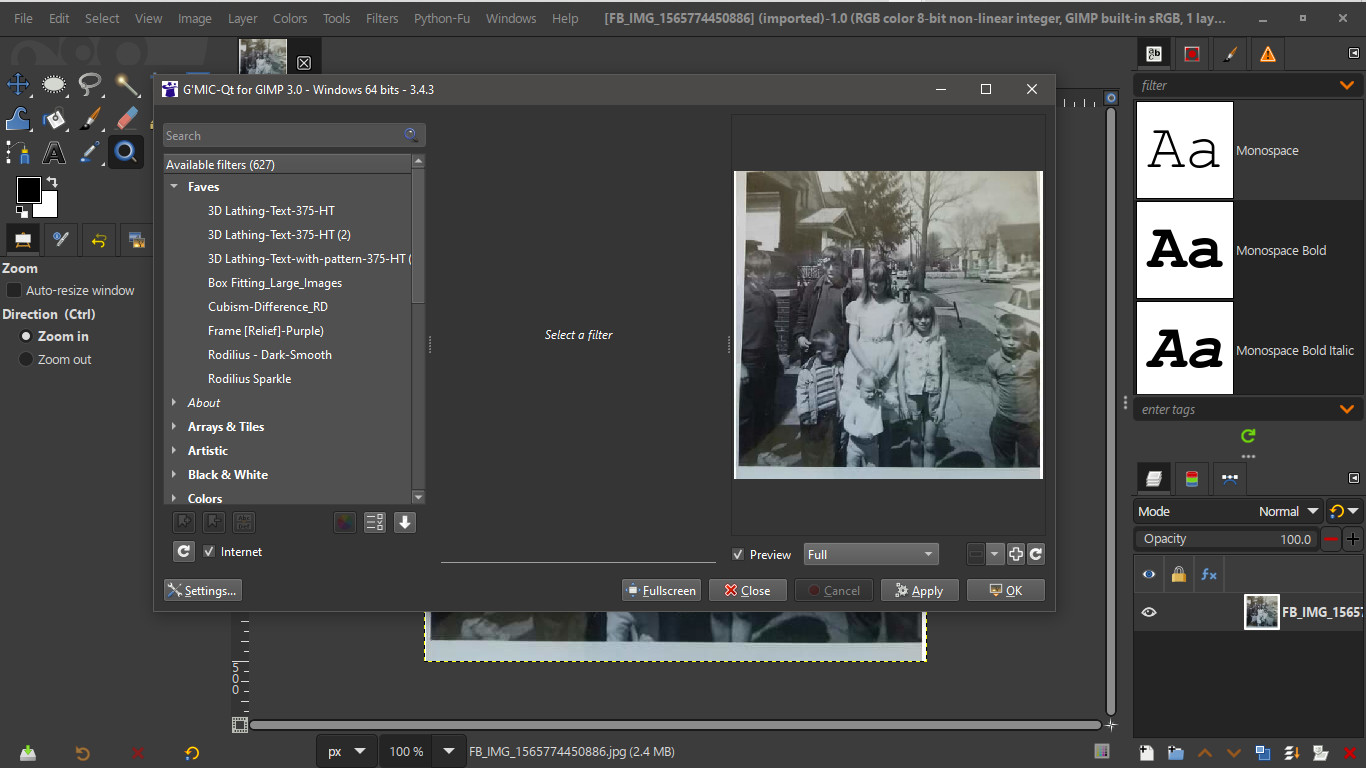Select the Paths tool
The width and height of the screenshot is (1366, 768).
coord(19,152)
